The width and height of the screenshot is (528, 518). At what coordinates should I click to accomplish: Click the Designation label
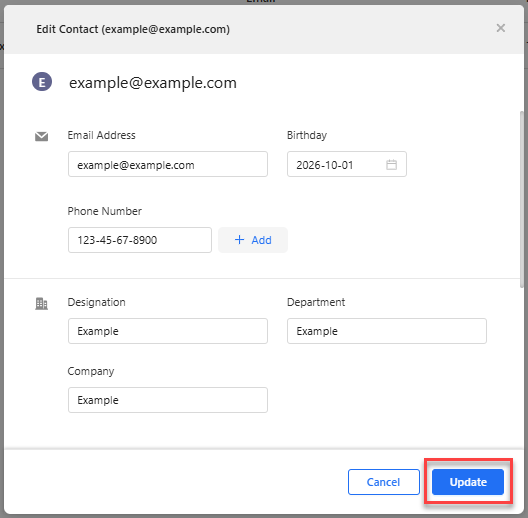(x=97, y=302)
